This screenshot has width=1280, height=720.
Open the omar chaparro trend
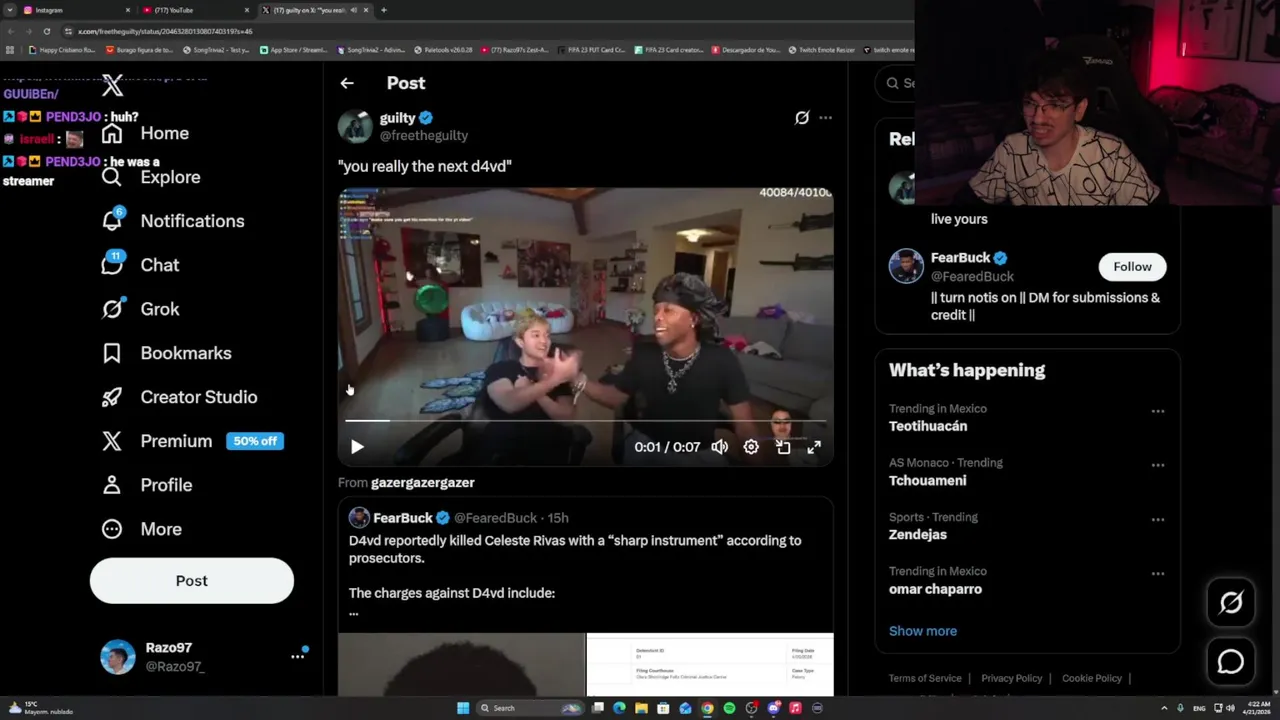point(935,589)
